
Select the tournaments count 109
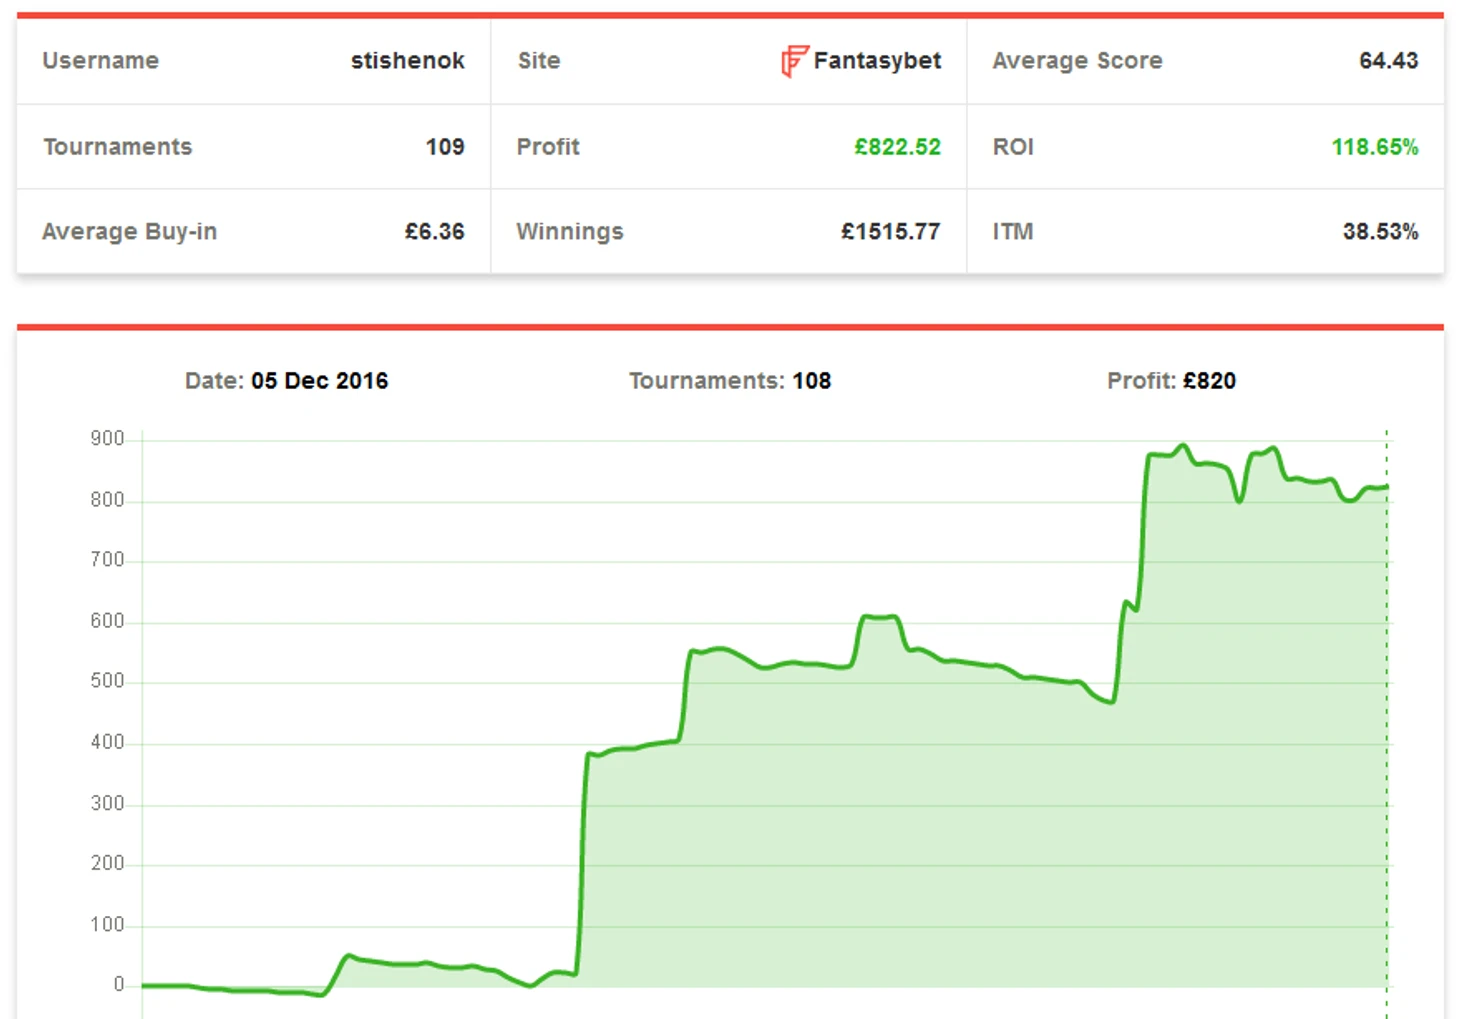(x=444, y=147)
